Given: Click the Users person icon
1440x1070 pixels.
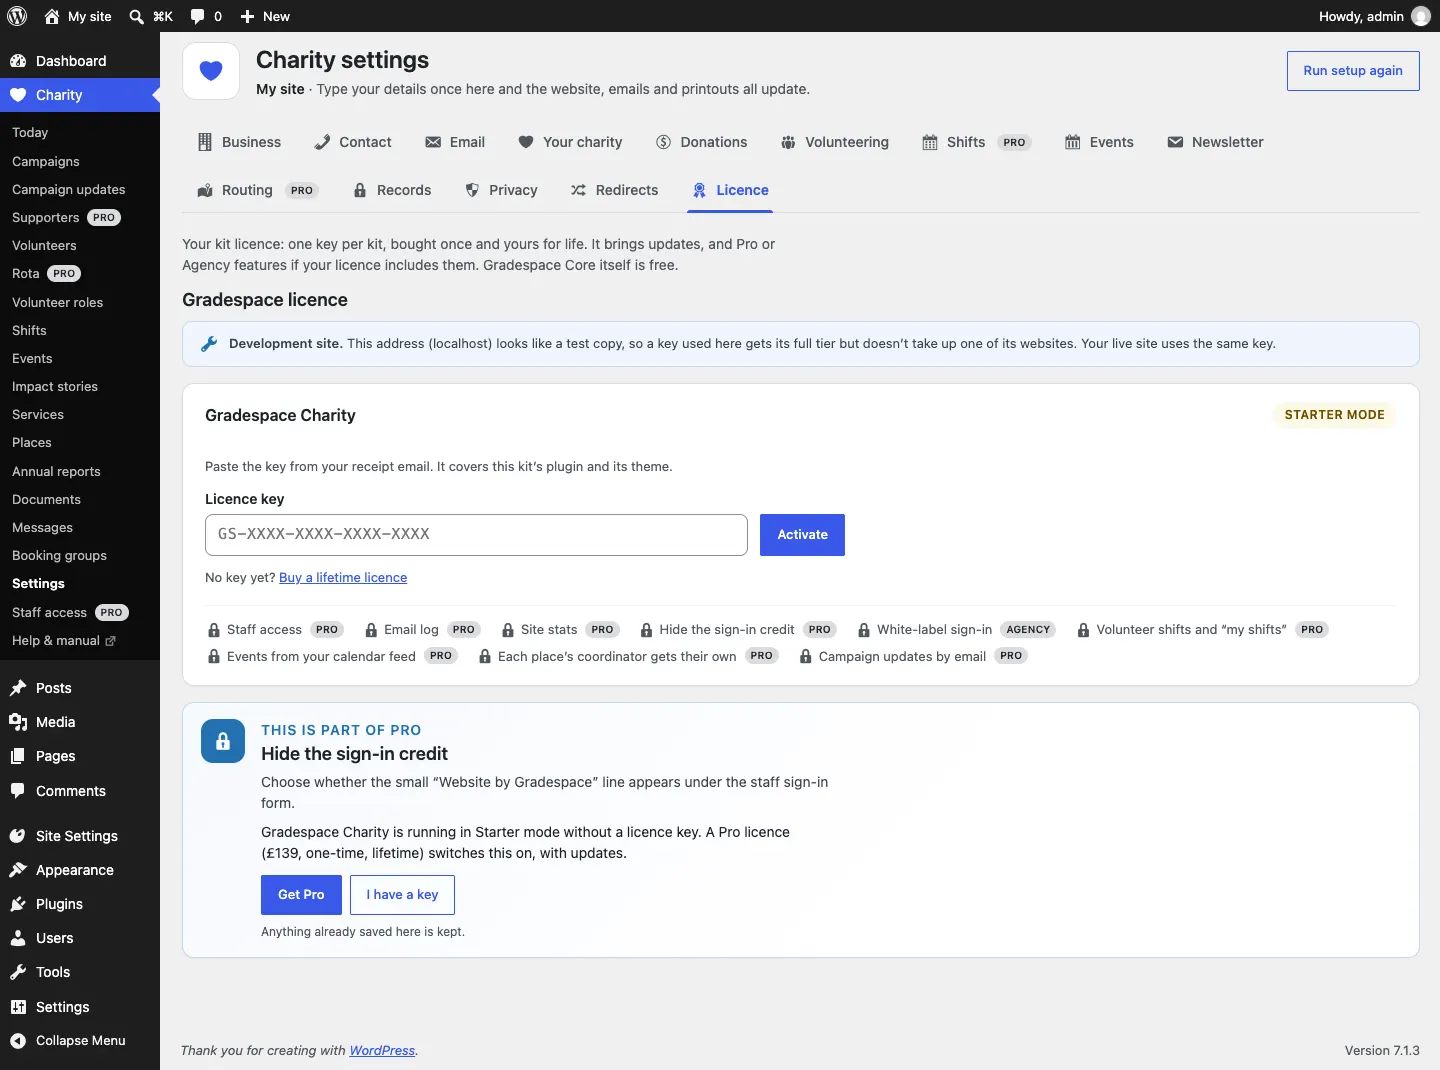Looking at the screenshot, I should (x=18, y=938).
